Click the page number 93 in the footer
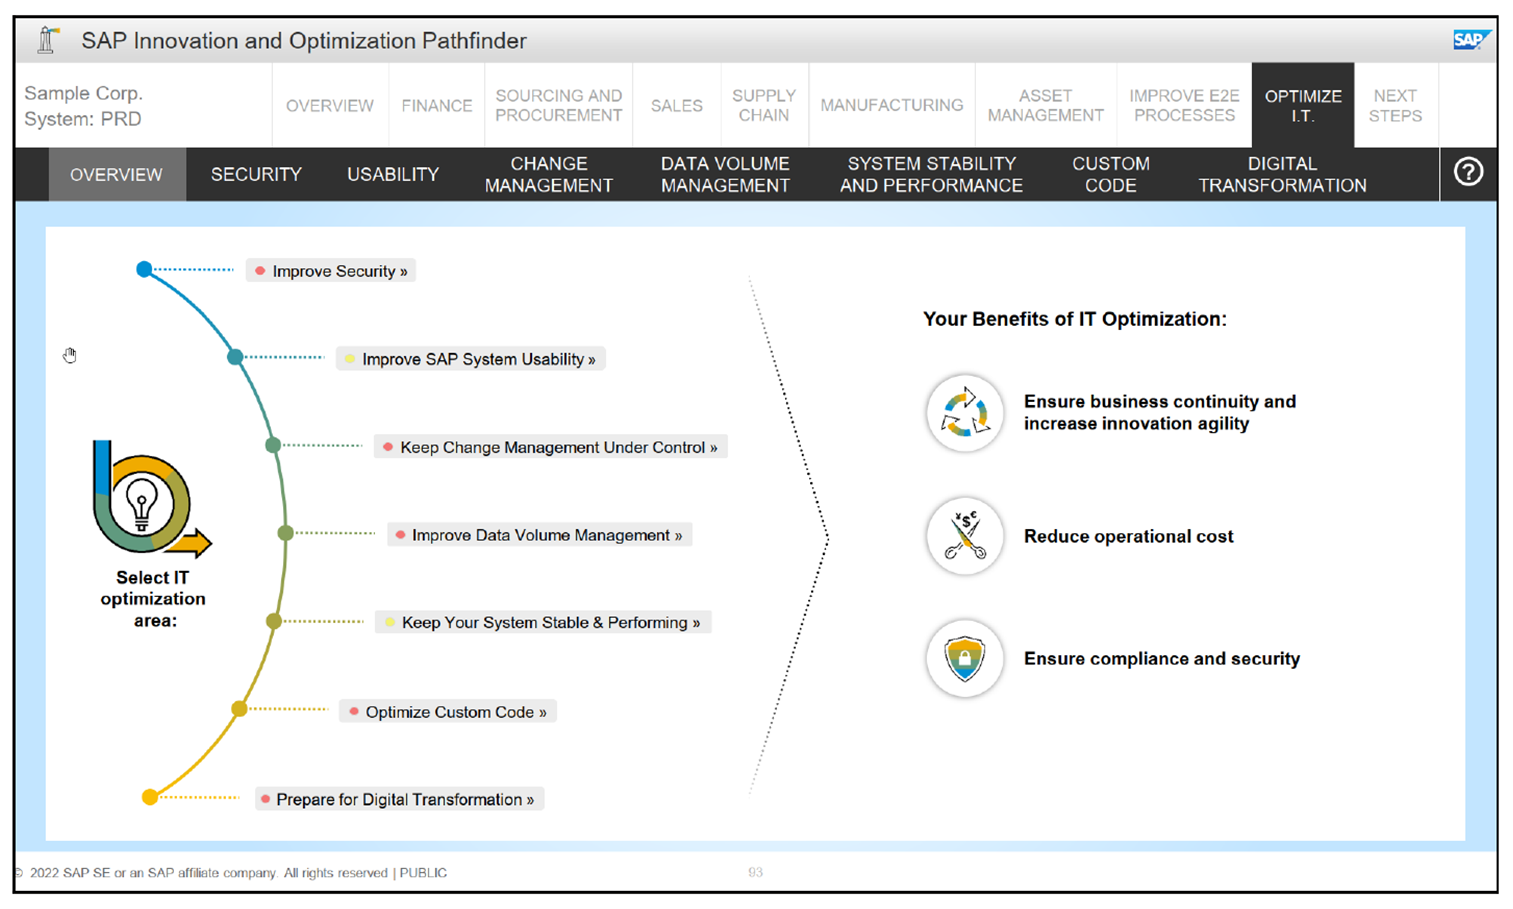The height and width of the screenshot is (909, 1513). pos(755,872)
